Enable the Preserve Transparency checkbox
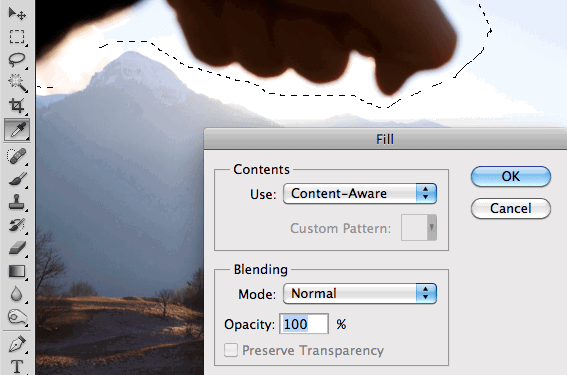 point(231,350)
